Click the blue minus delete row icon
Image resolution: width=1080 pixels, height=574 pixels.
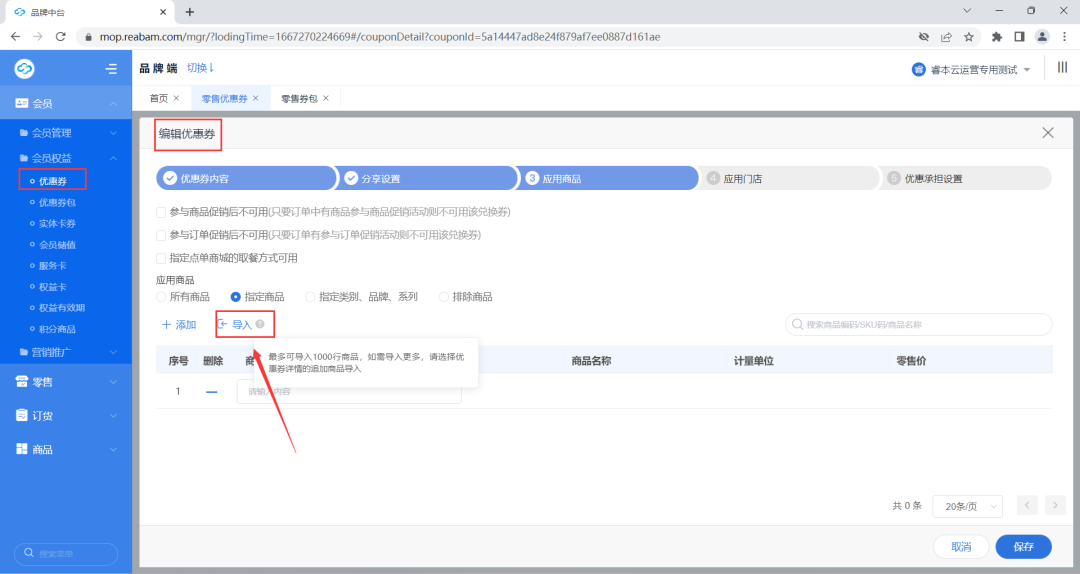[212, 392]
